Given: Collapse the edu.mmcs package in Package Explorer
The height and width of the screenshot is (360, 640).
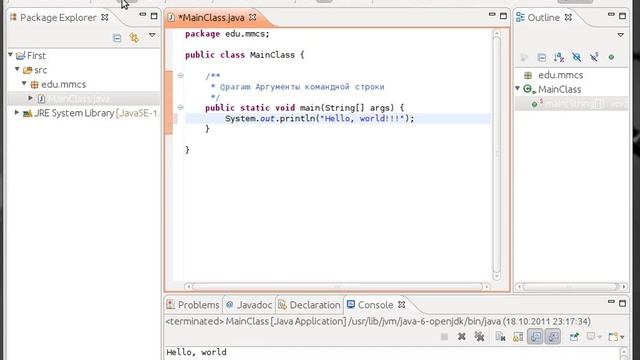Looking at the screenshot, I should tap(24, 84).
